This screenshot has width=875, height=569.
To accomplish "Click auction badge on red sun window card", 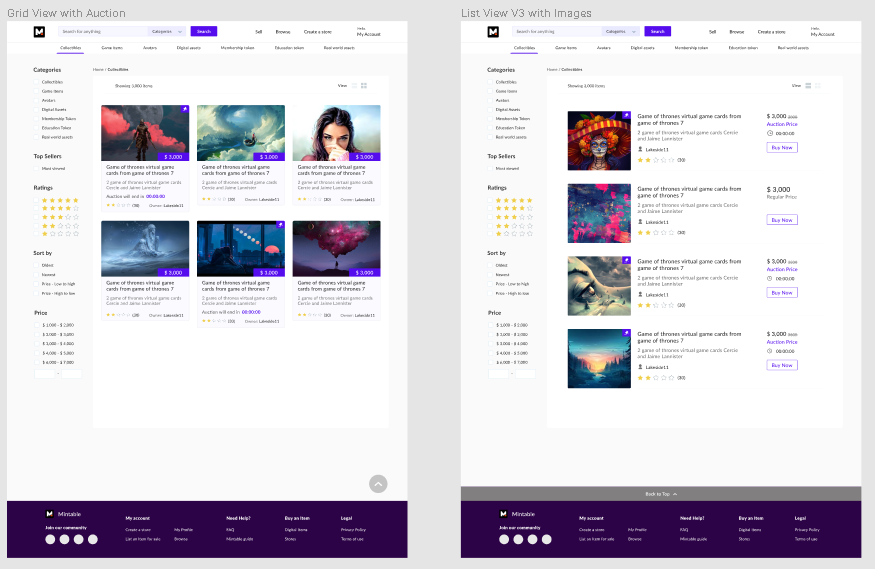I will tap(281, 225).
